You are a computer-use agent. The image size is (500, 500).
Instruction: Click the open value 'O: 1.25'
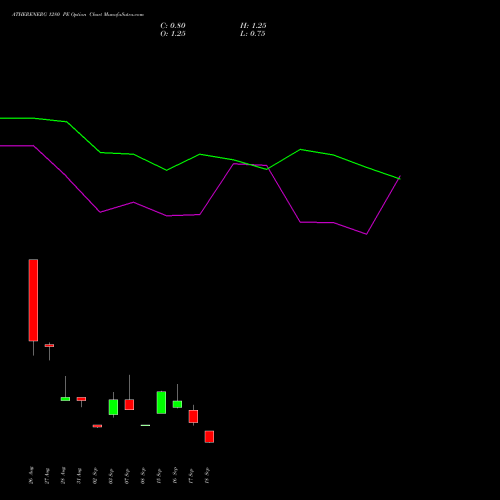(173, 34)
